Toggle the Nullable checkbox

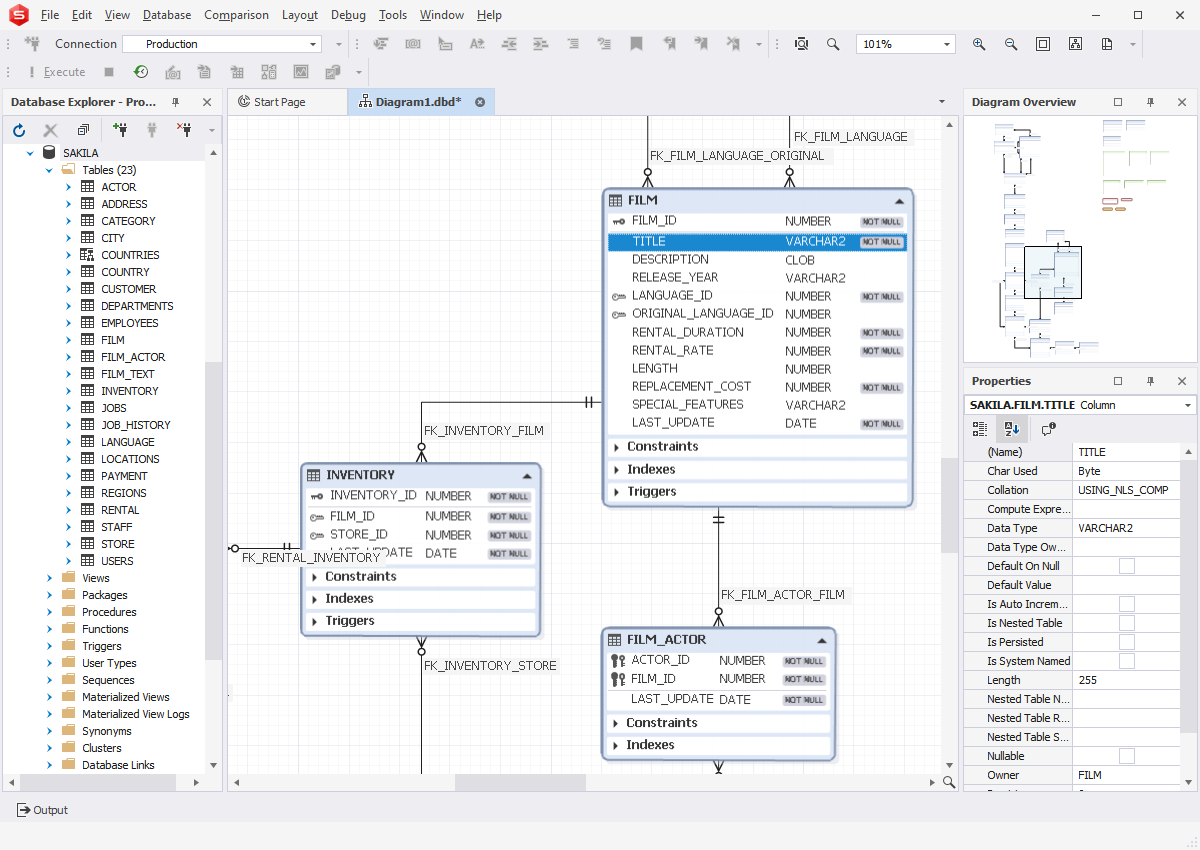coord(1126,756)
